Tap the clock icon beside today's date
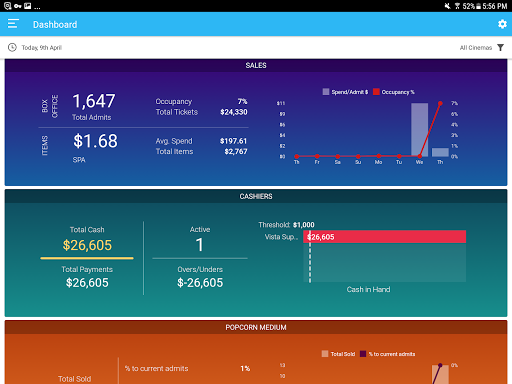Image resolution: width=512 pixels, height=384 pixels. coord(12,48)
